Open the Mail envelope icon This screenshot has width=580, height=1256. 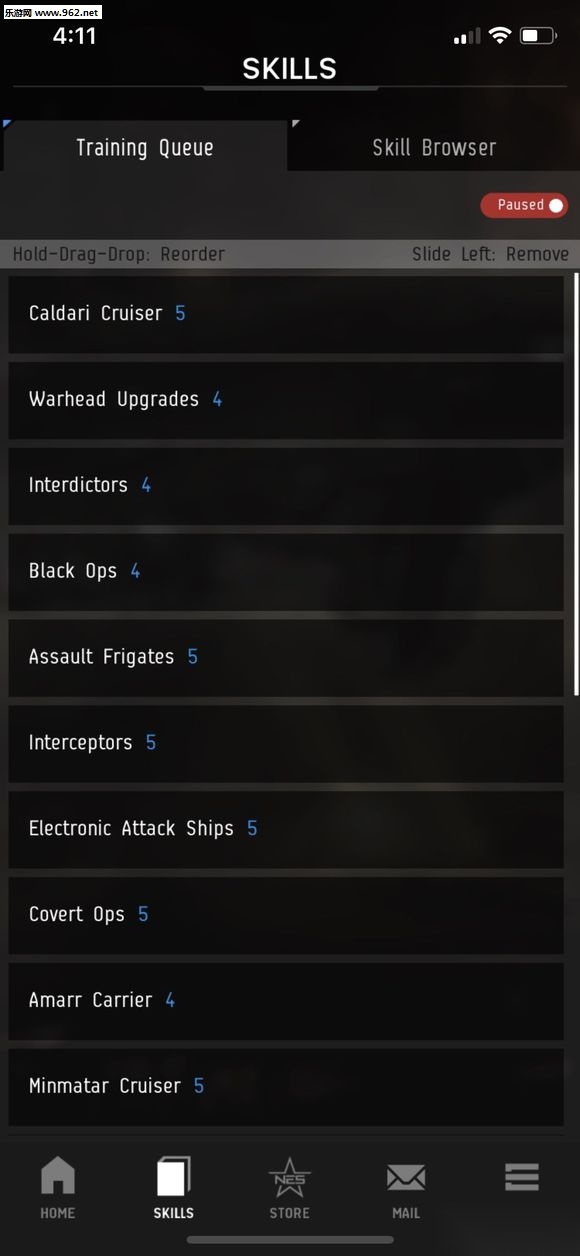pyautogui.click(x=406, y=1178)
